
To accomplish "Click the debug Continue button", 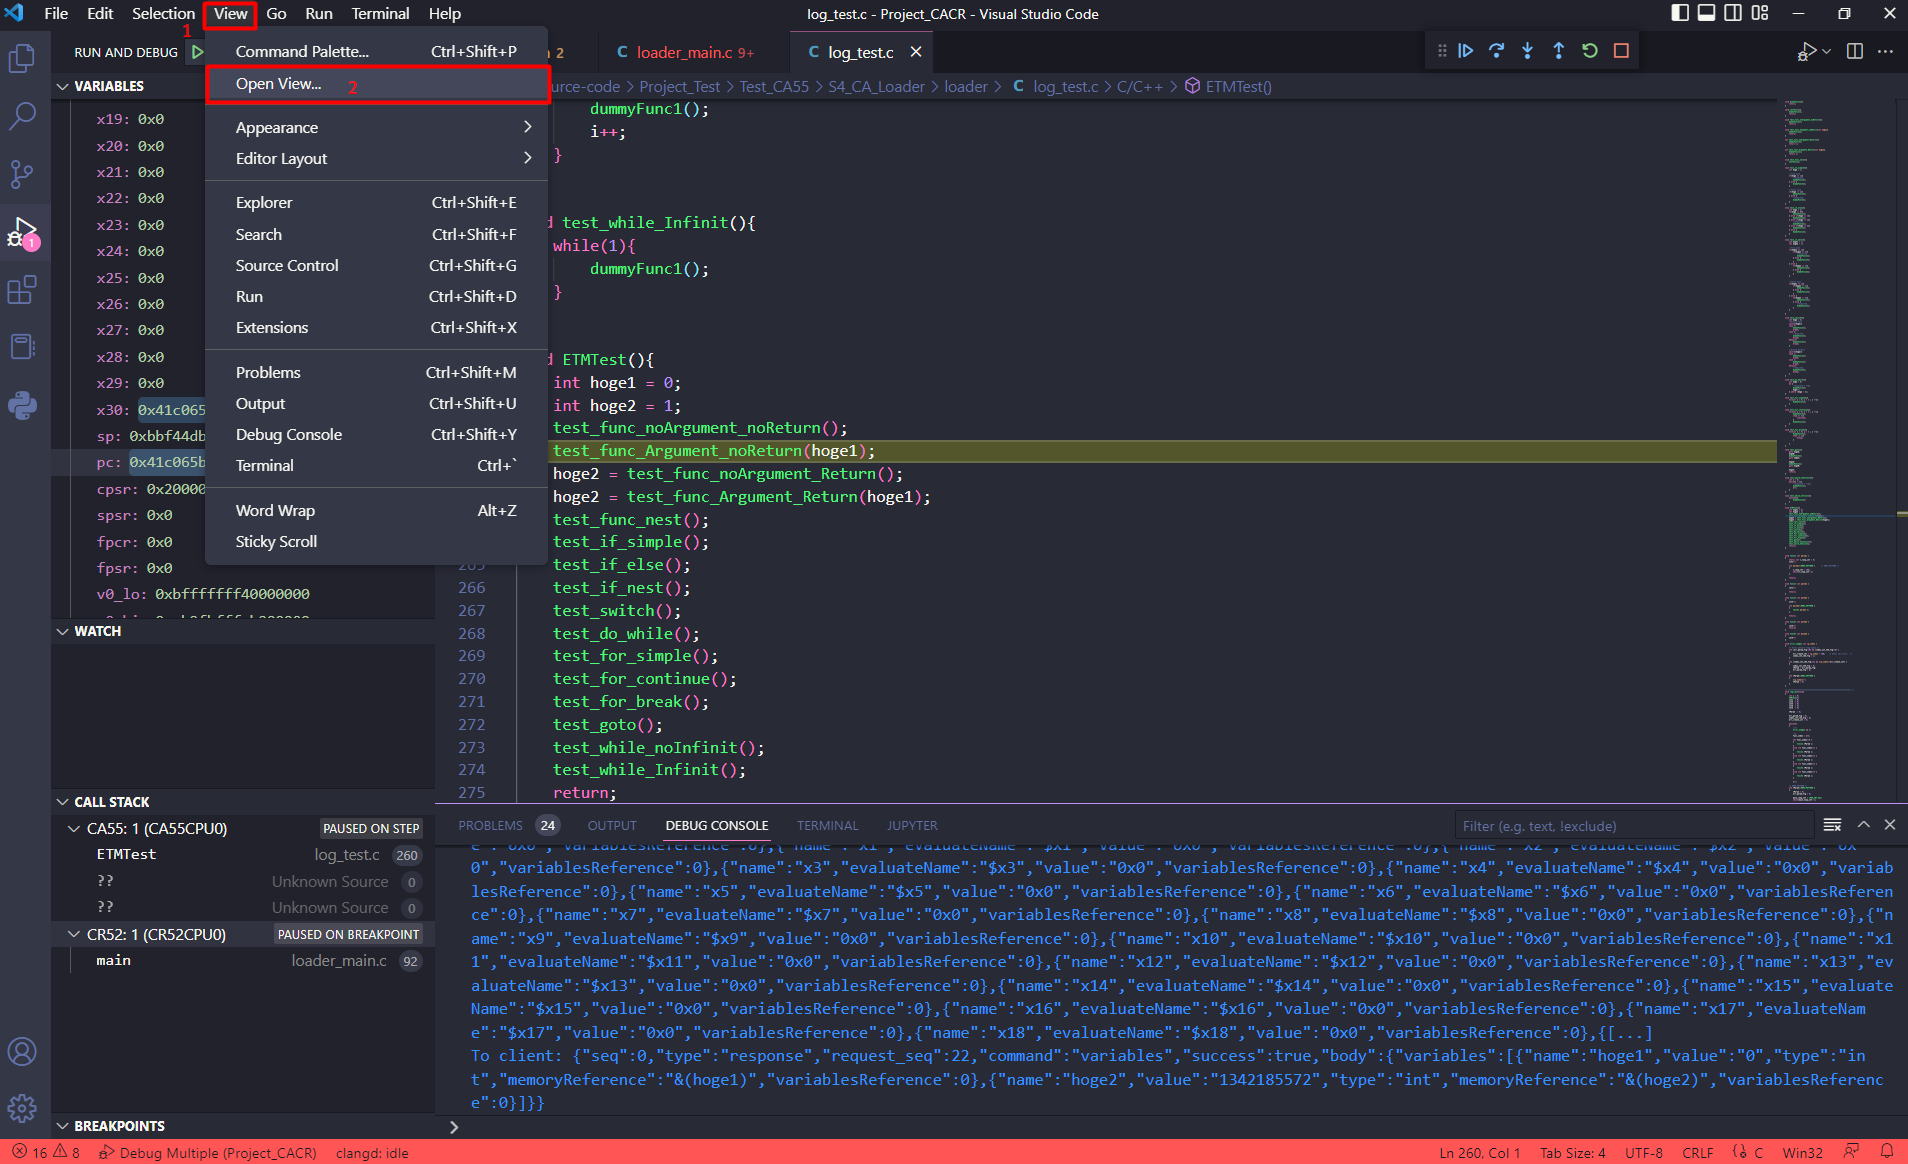I will [1465, 51].
